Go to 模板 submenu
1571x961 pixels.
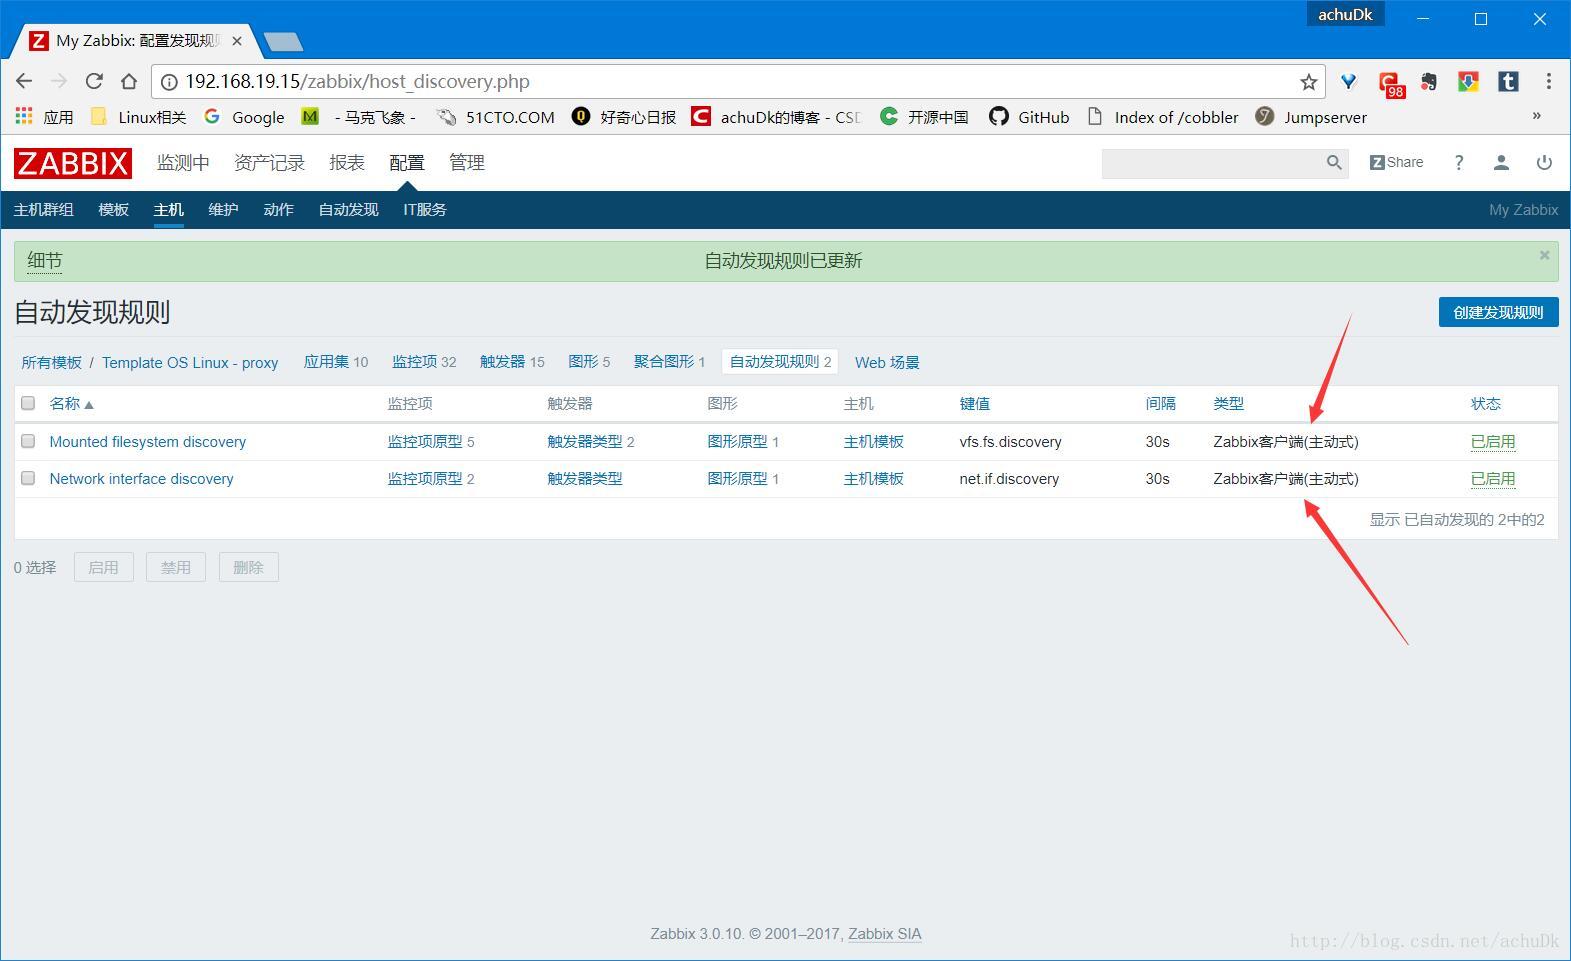click(113, 209)
